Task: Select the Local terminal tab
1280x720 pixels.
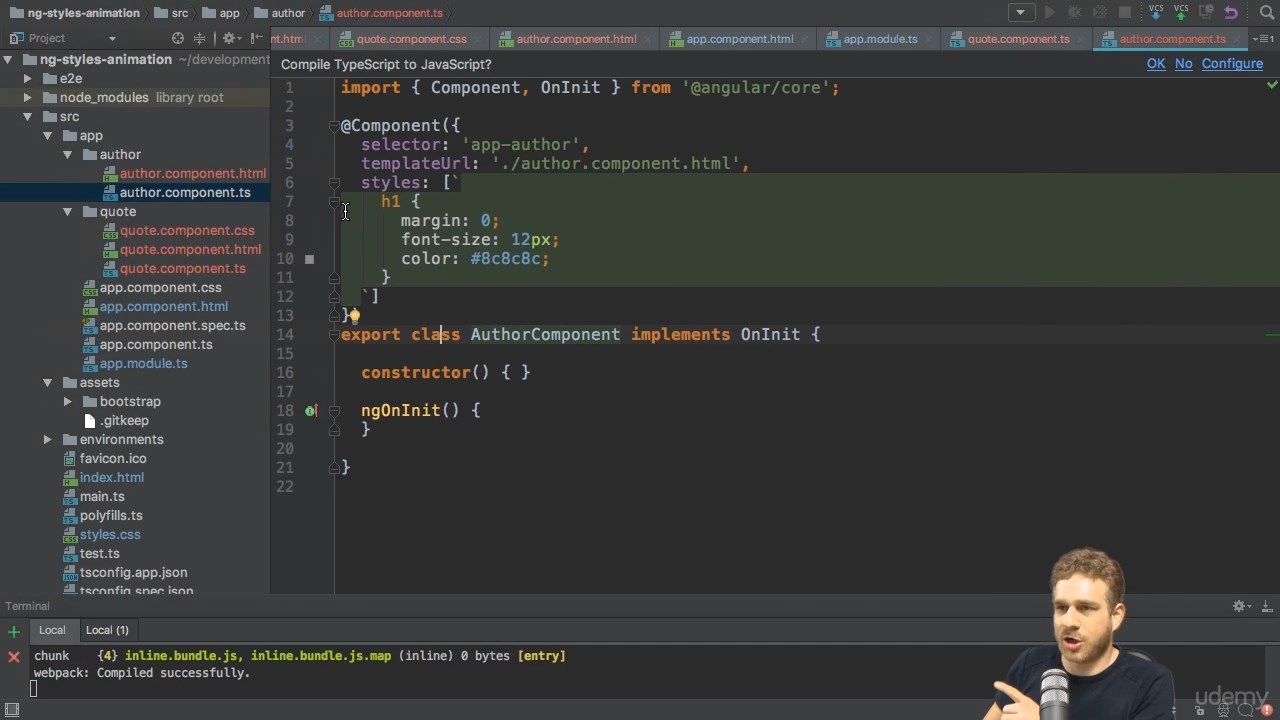Action: (52, 630)
